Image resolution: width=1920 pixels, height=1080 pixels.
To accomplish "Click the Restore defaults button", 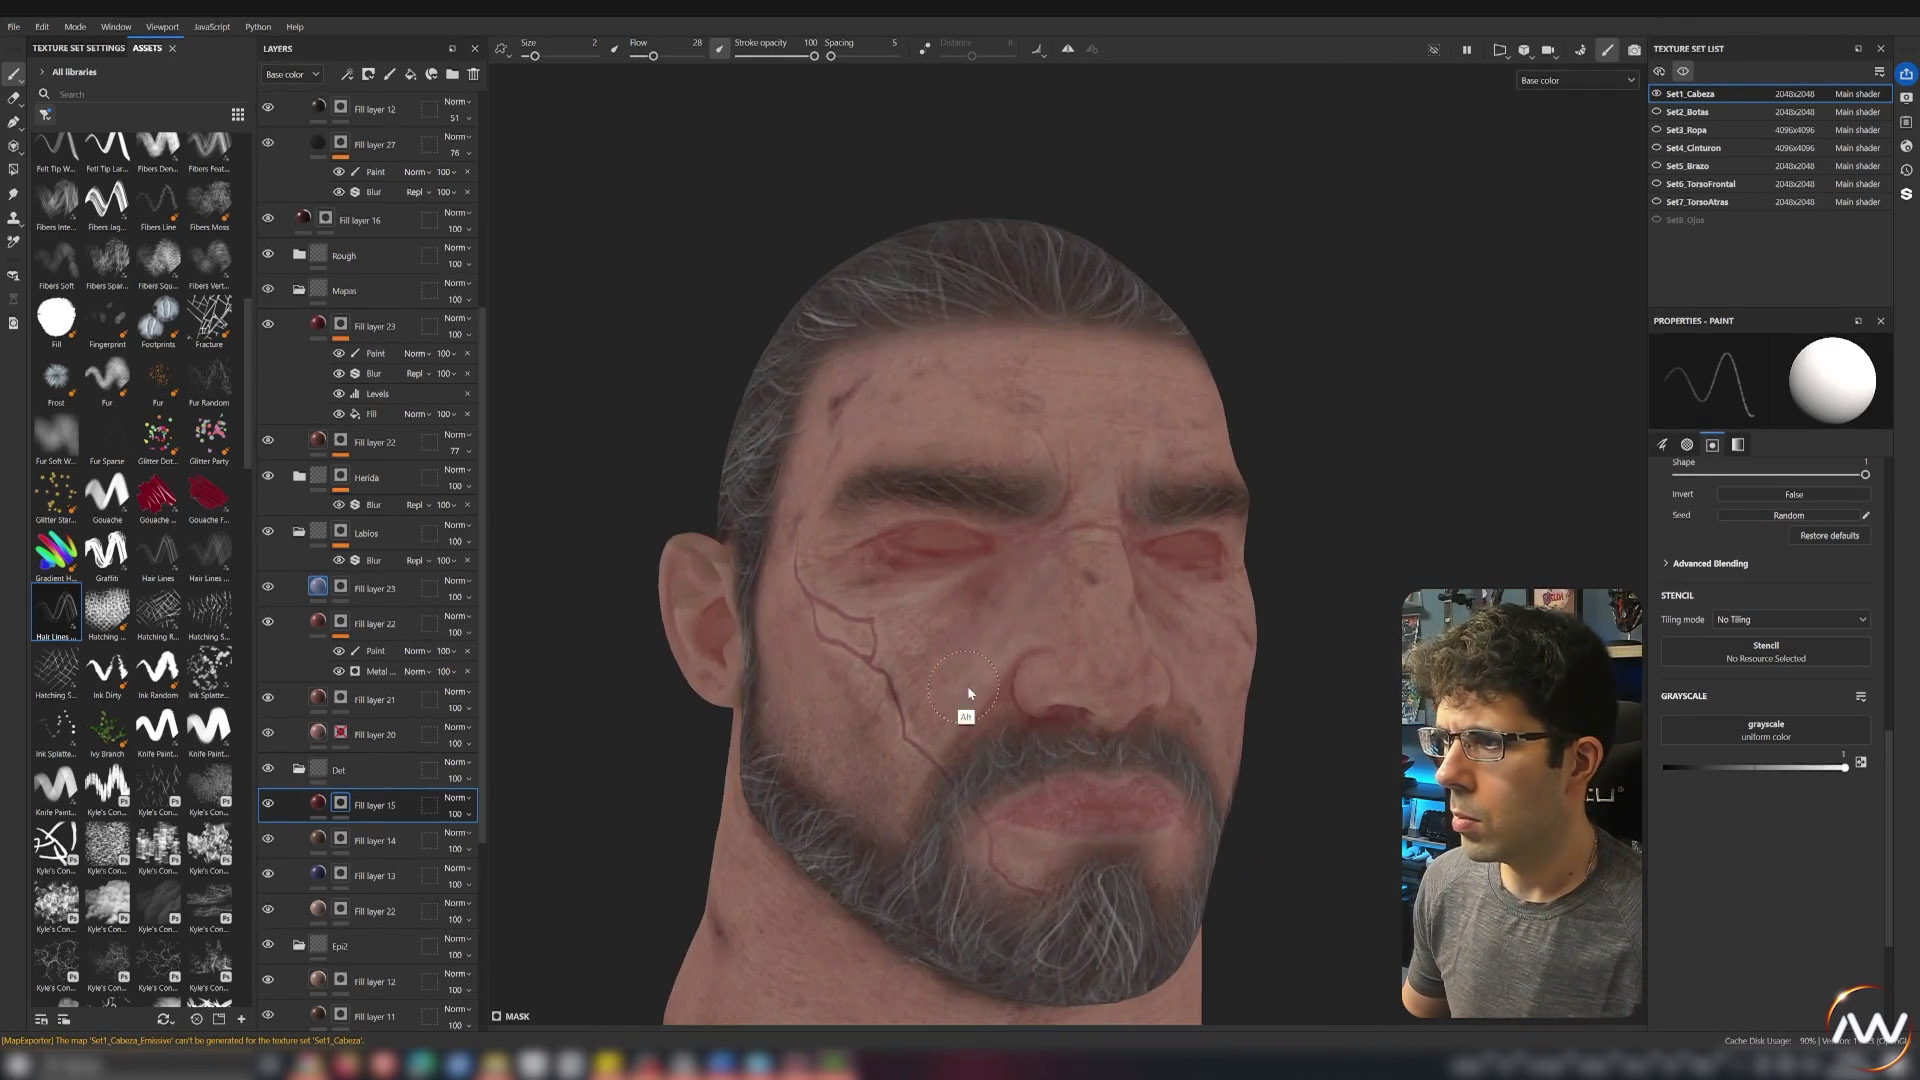I will point(1829,536).
